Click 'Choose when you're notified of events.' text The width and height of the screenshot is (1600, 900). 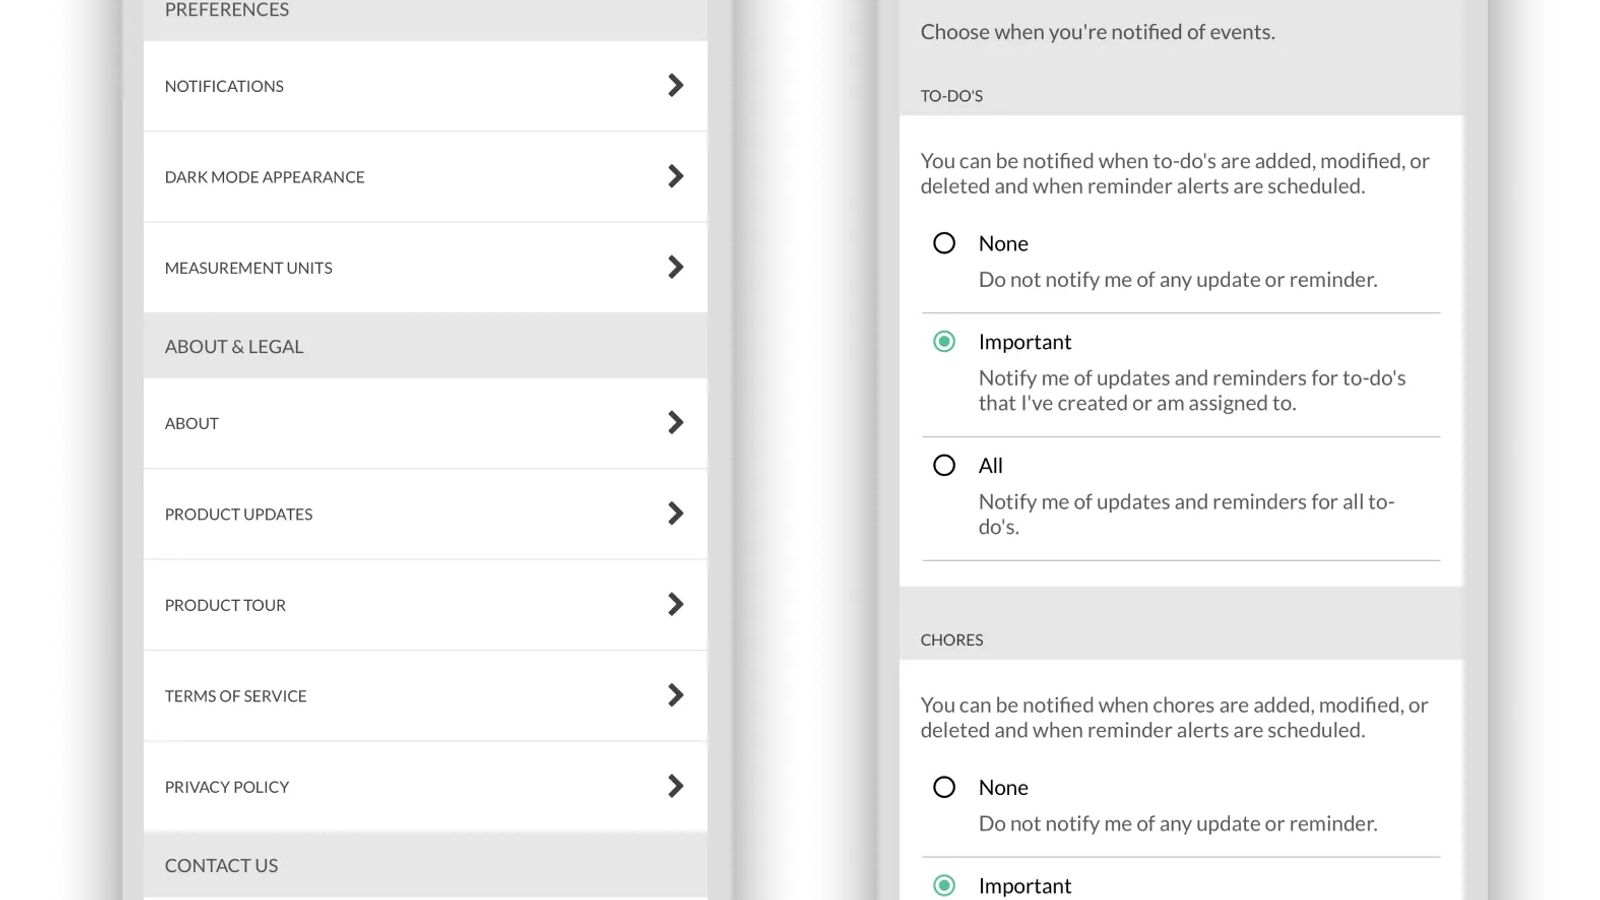1098,32
